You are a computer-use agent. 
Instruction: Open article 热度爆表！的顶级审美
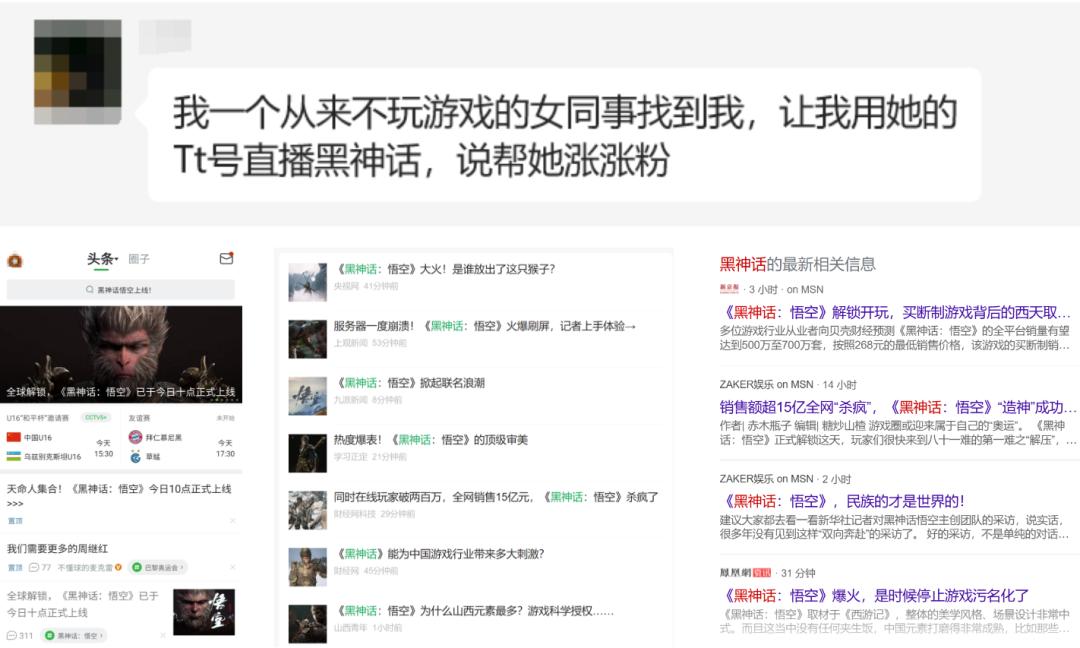tap(431, 440)
